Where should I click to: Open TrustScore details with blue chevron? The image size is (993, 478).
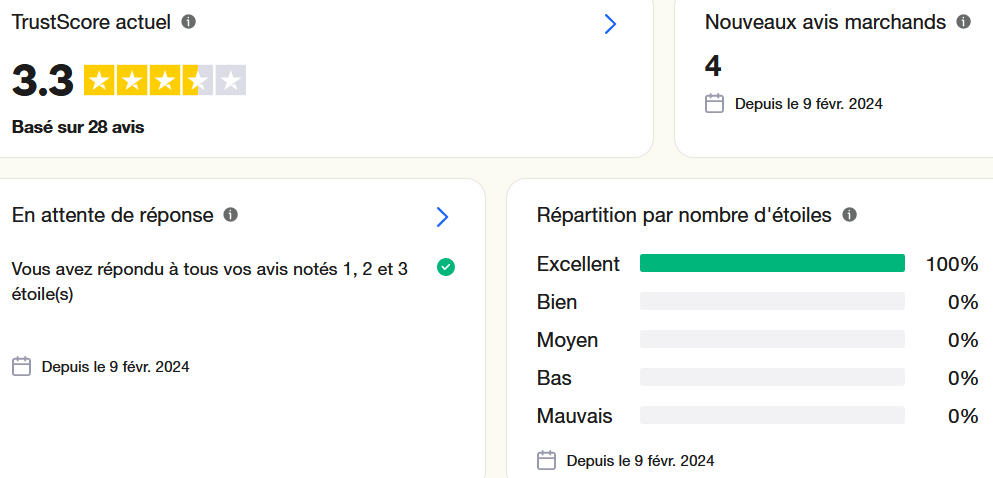611,25
